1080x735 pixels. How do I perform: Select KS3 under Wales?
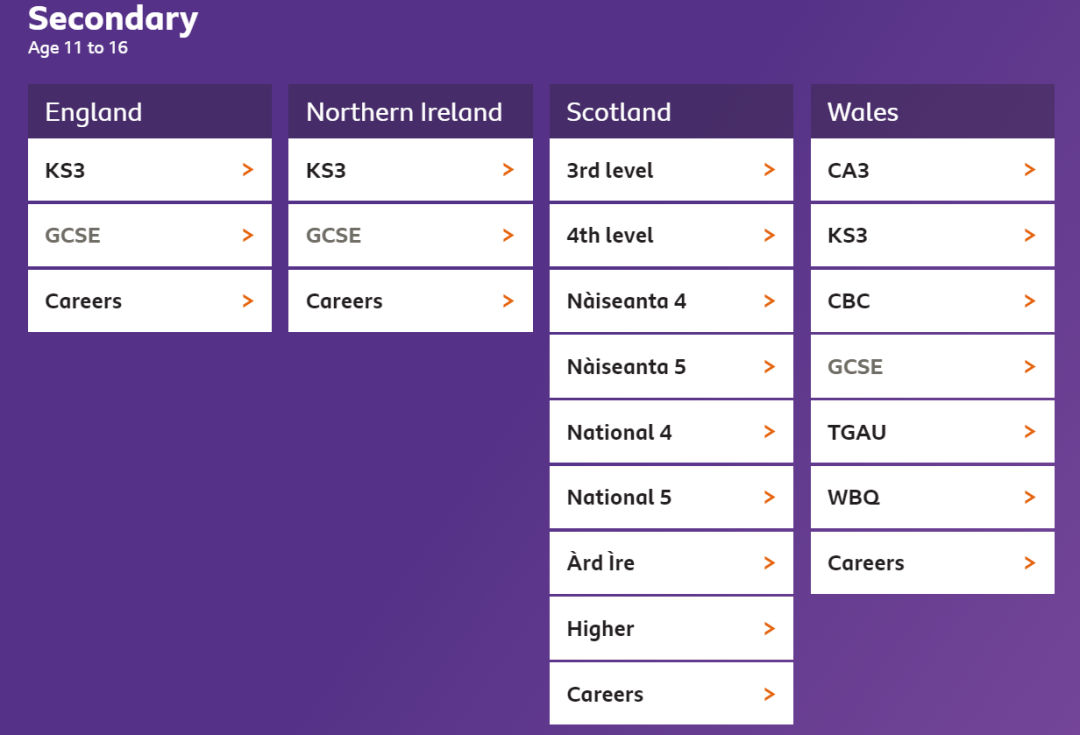[x=848, y=236]
